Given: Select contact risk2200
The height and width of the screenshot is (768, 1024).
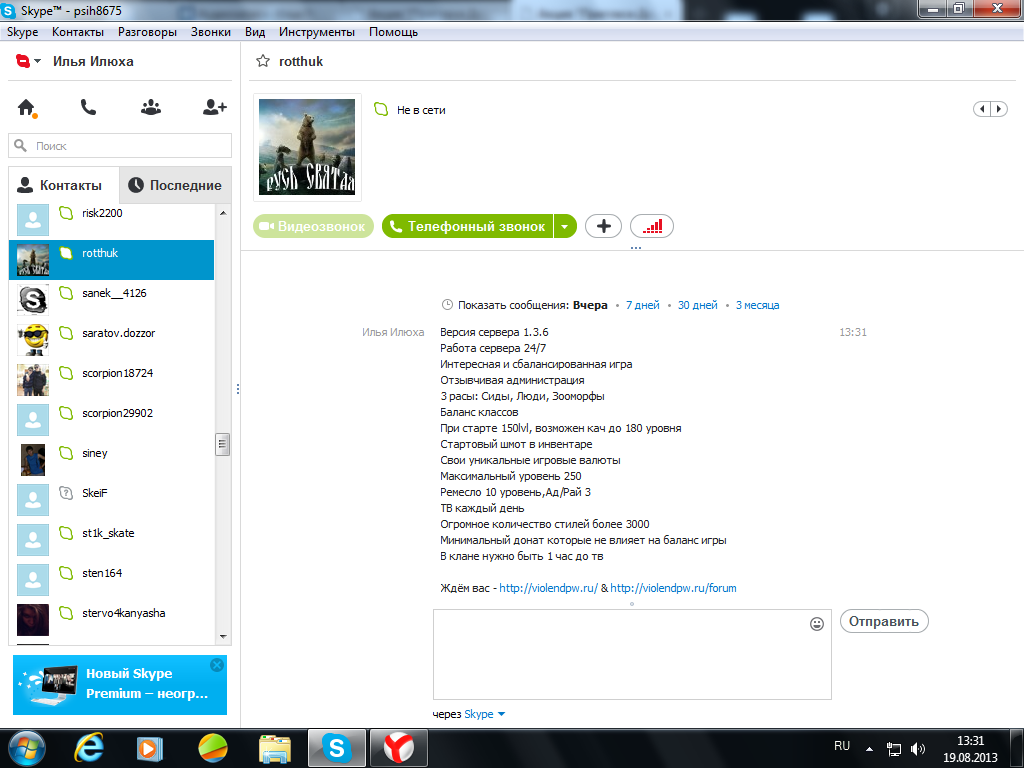Looking at the screenshot, I should tap(112, 220).
